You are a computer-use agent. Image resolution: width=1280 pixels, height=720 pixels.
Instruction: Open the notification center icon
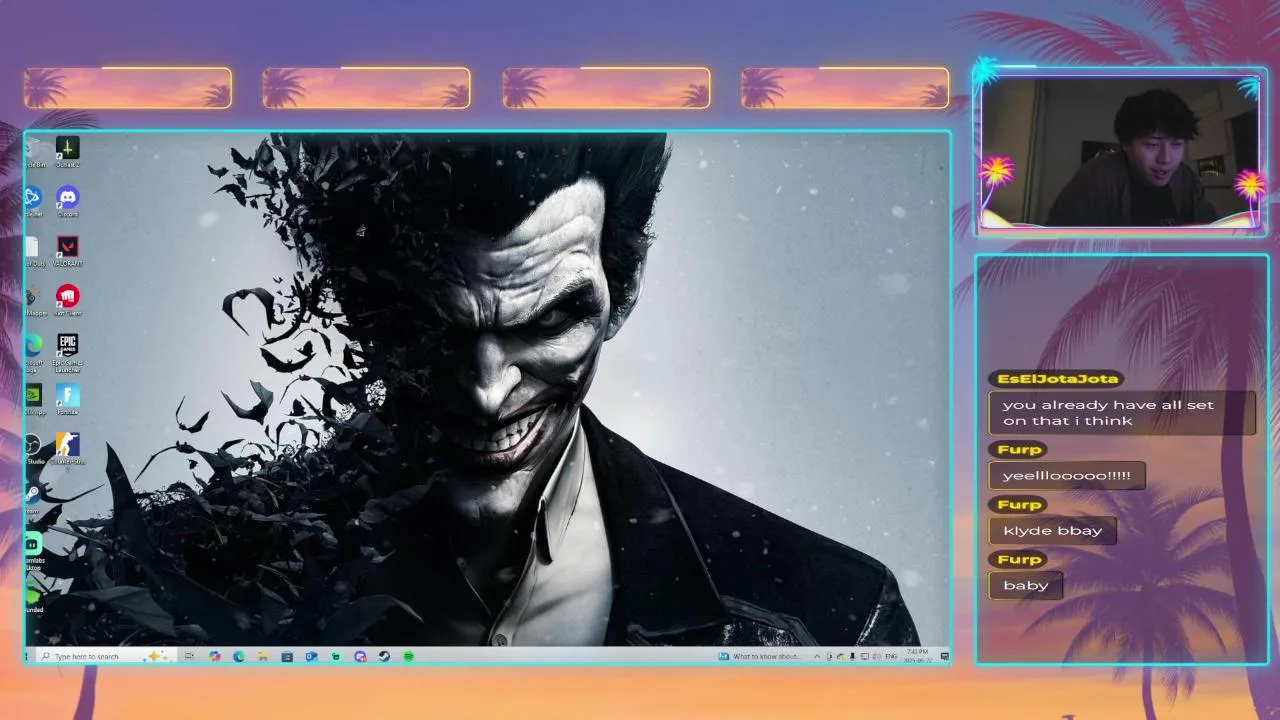[x=945, y=656]
